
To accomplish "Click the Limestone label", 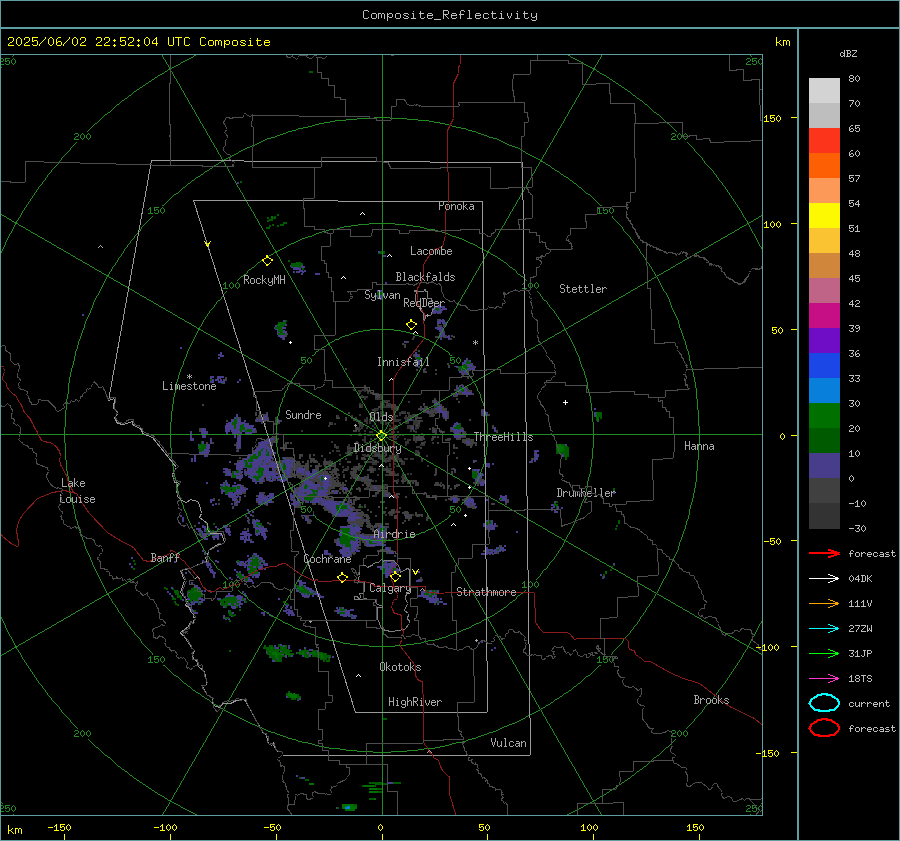I will [x=189, y=386].
